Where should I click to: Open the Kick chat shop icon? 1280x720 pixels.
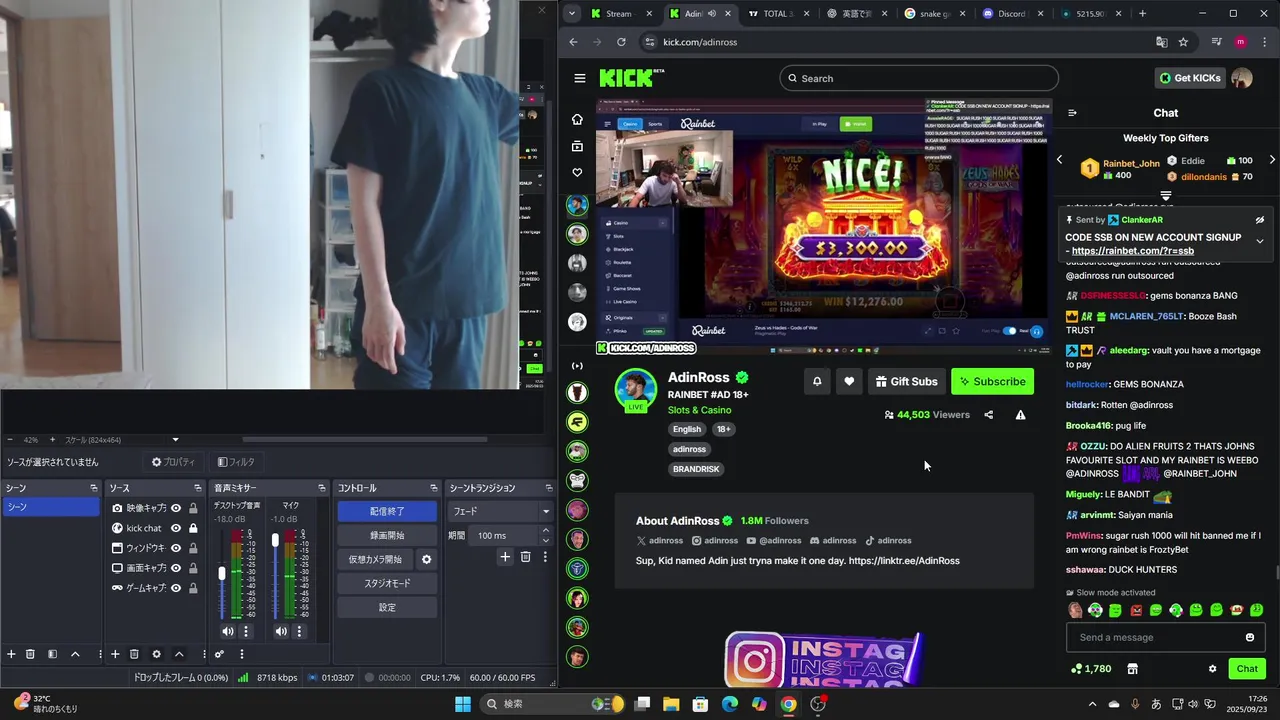pos(1132,669)
